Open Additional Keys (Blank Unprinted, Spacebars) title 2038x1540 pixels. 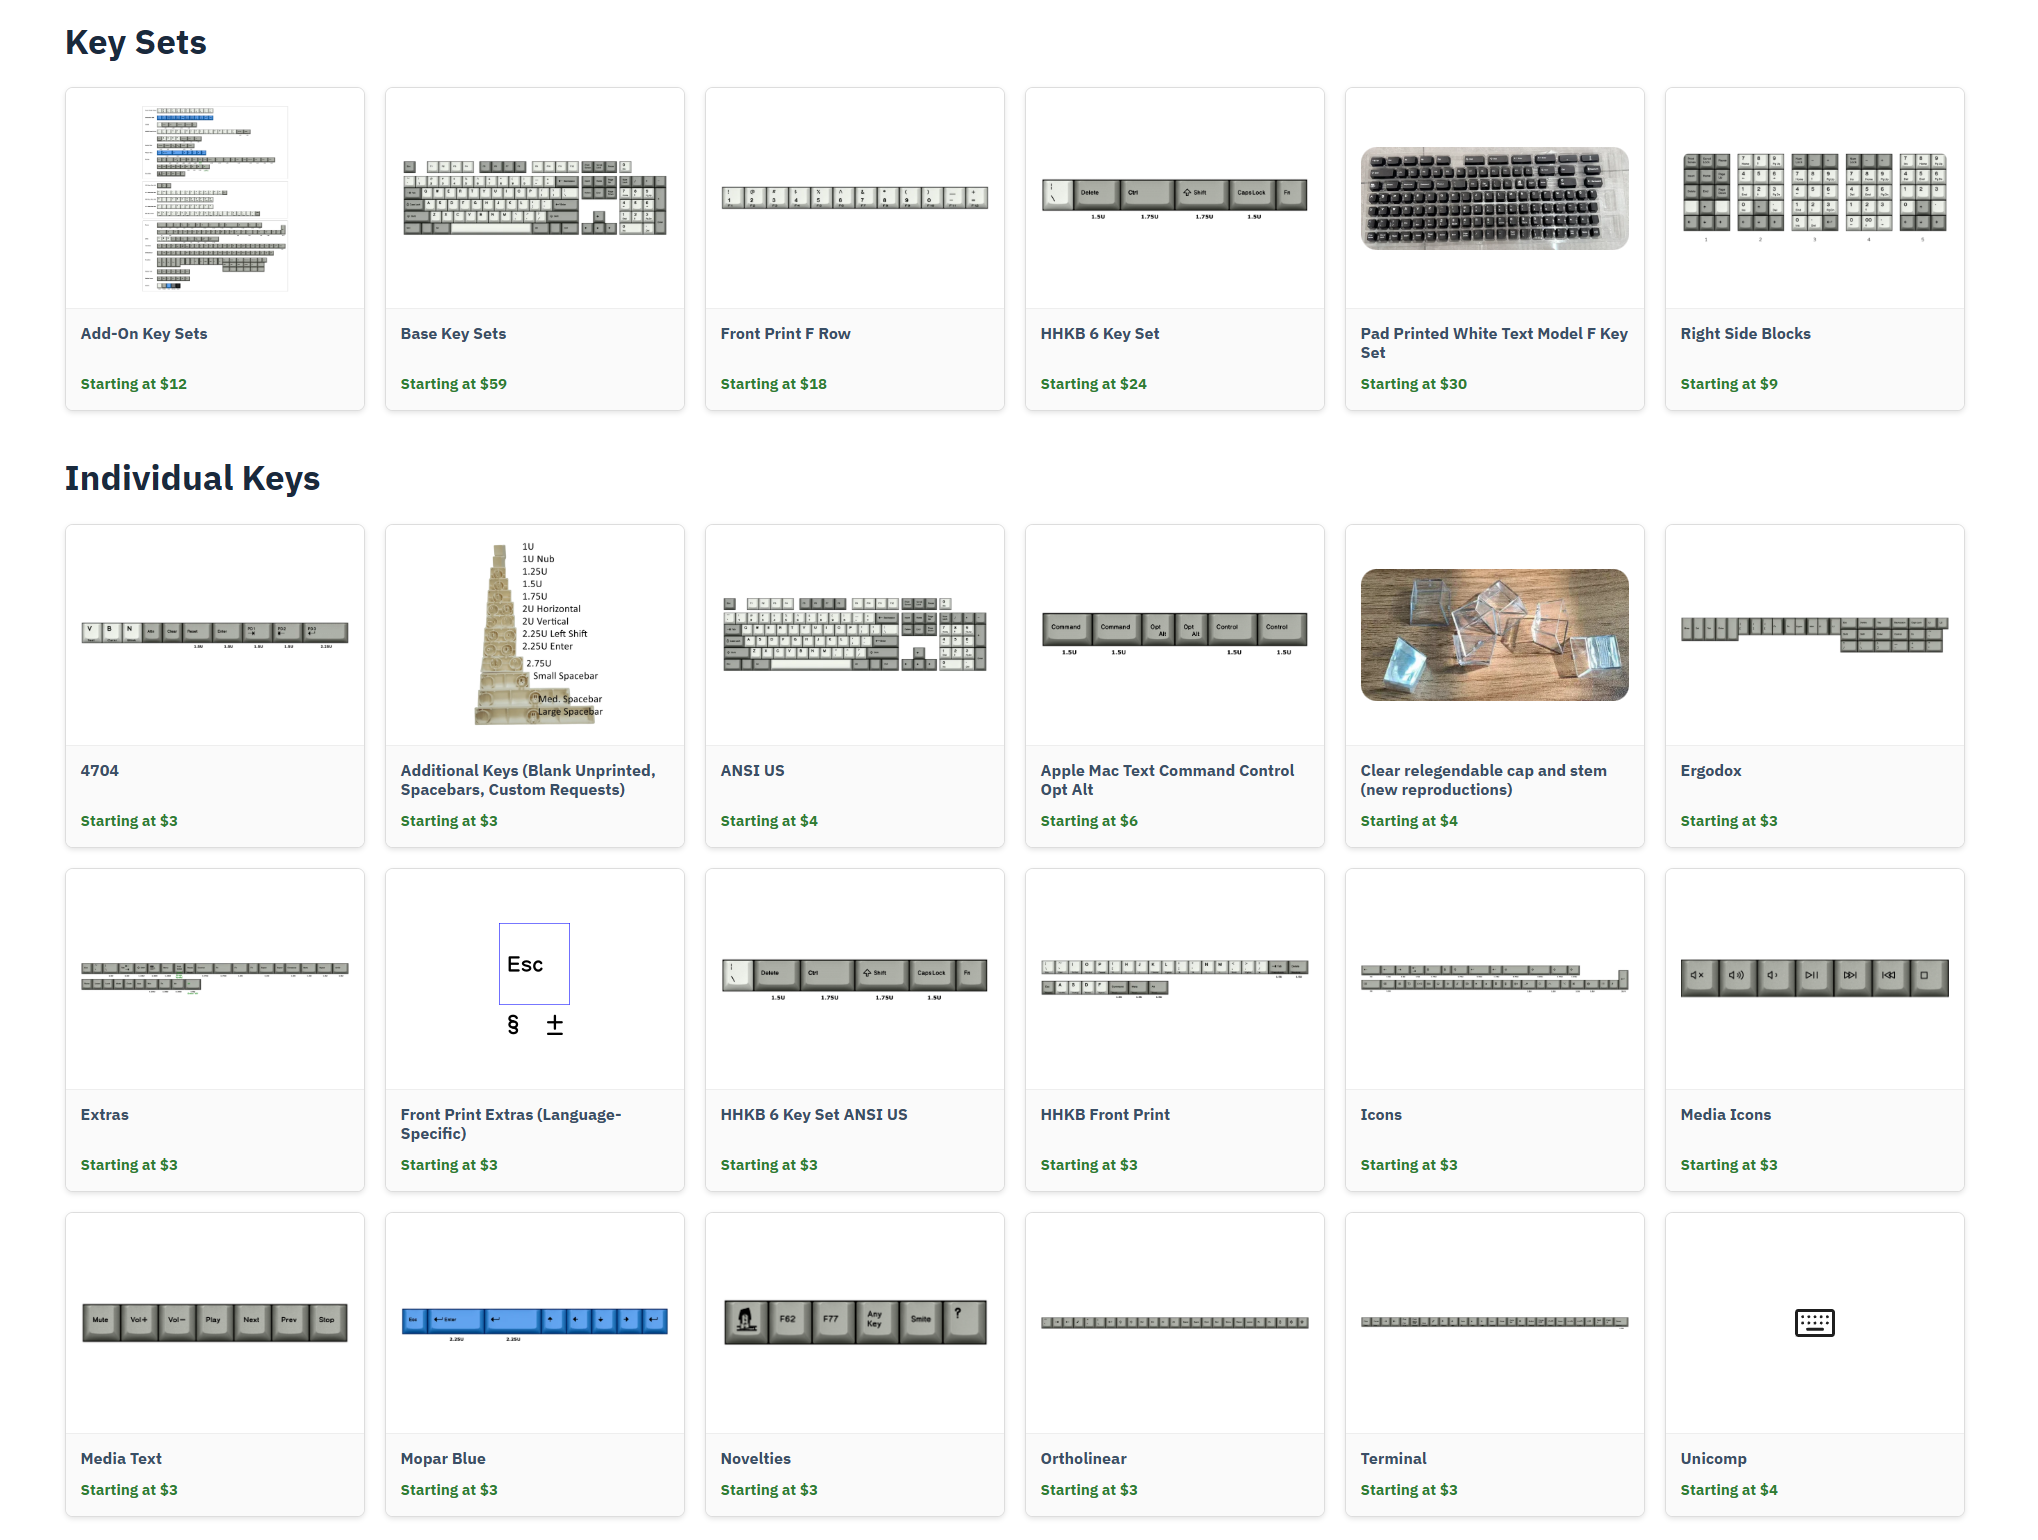[528, 780]
